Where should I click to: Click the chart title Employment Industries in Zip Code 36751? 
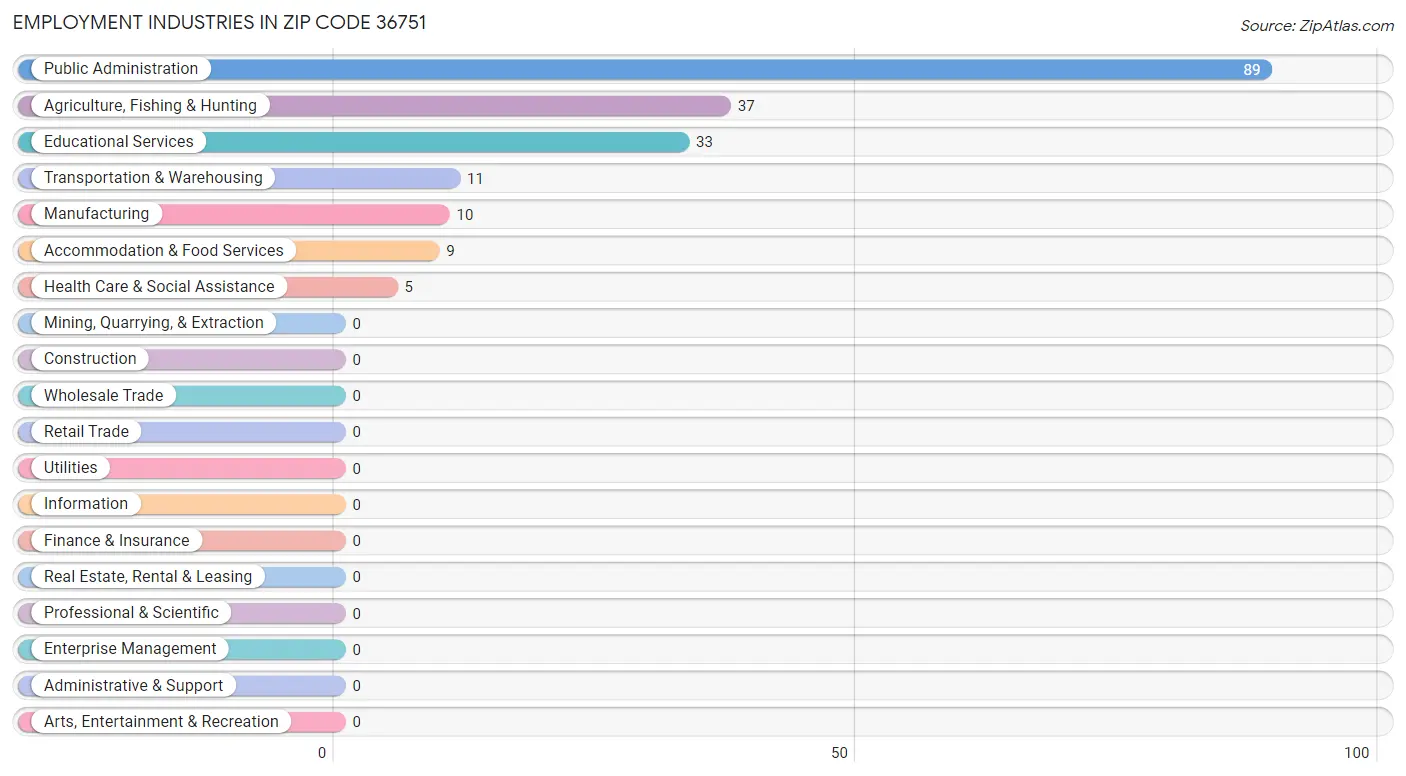[x=220, y=22]
